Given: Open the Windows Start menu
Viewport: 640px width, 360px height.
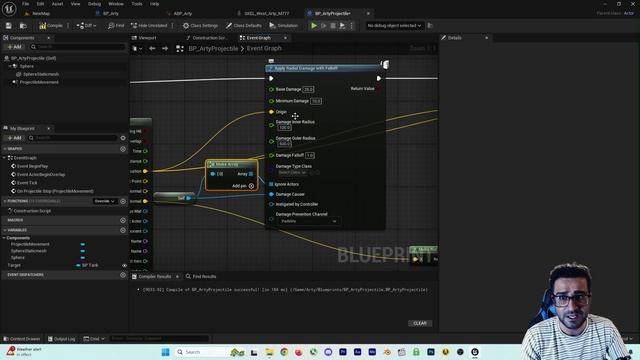Looking at the screenshot, I should tap(165, 352).
